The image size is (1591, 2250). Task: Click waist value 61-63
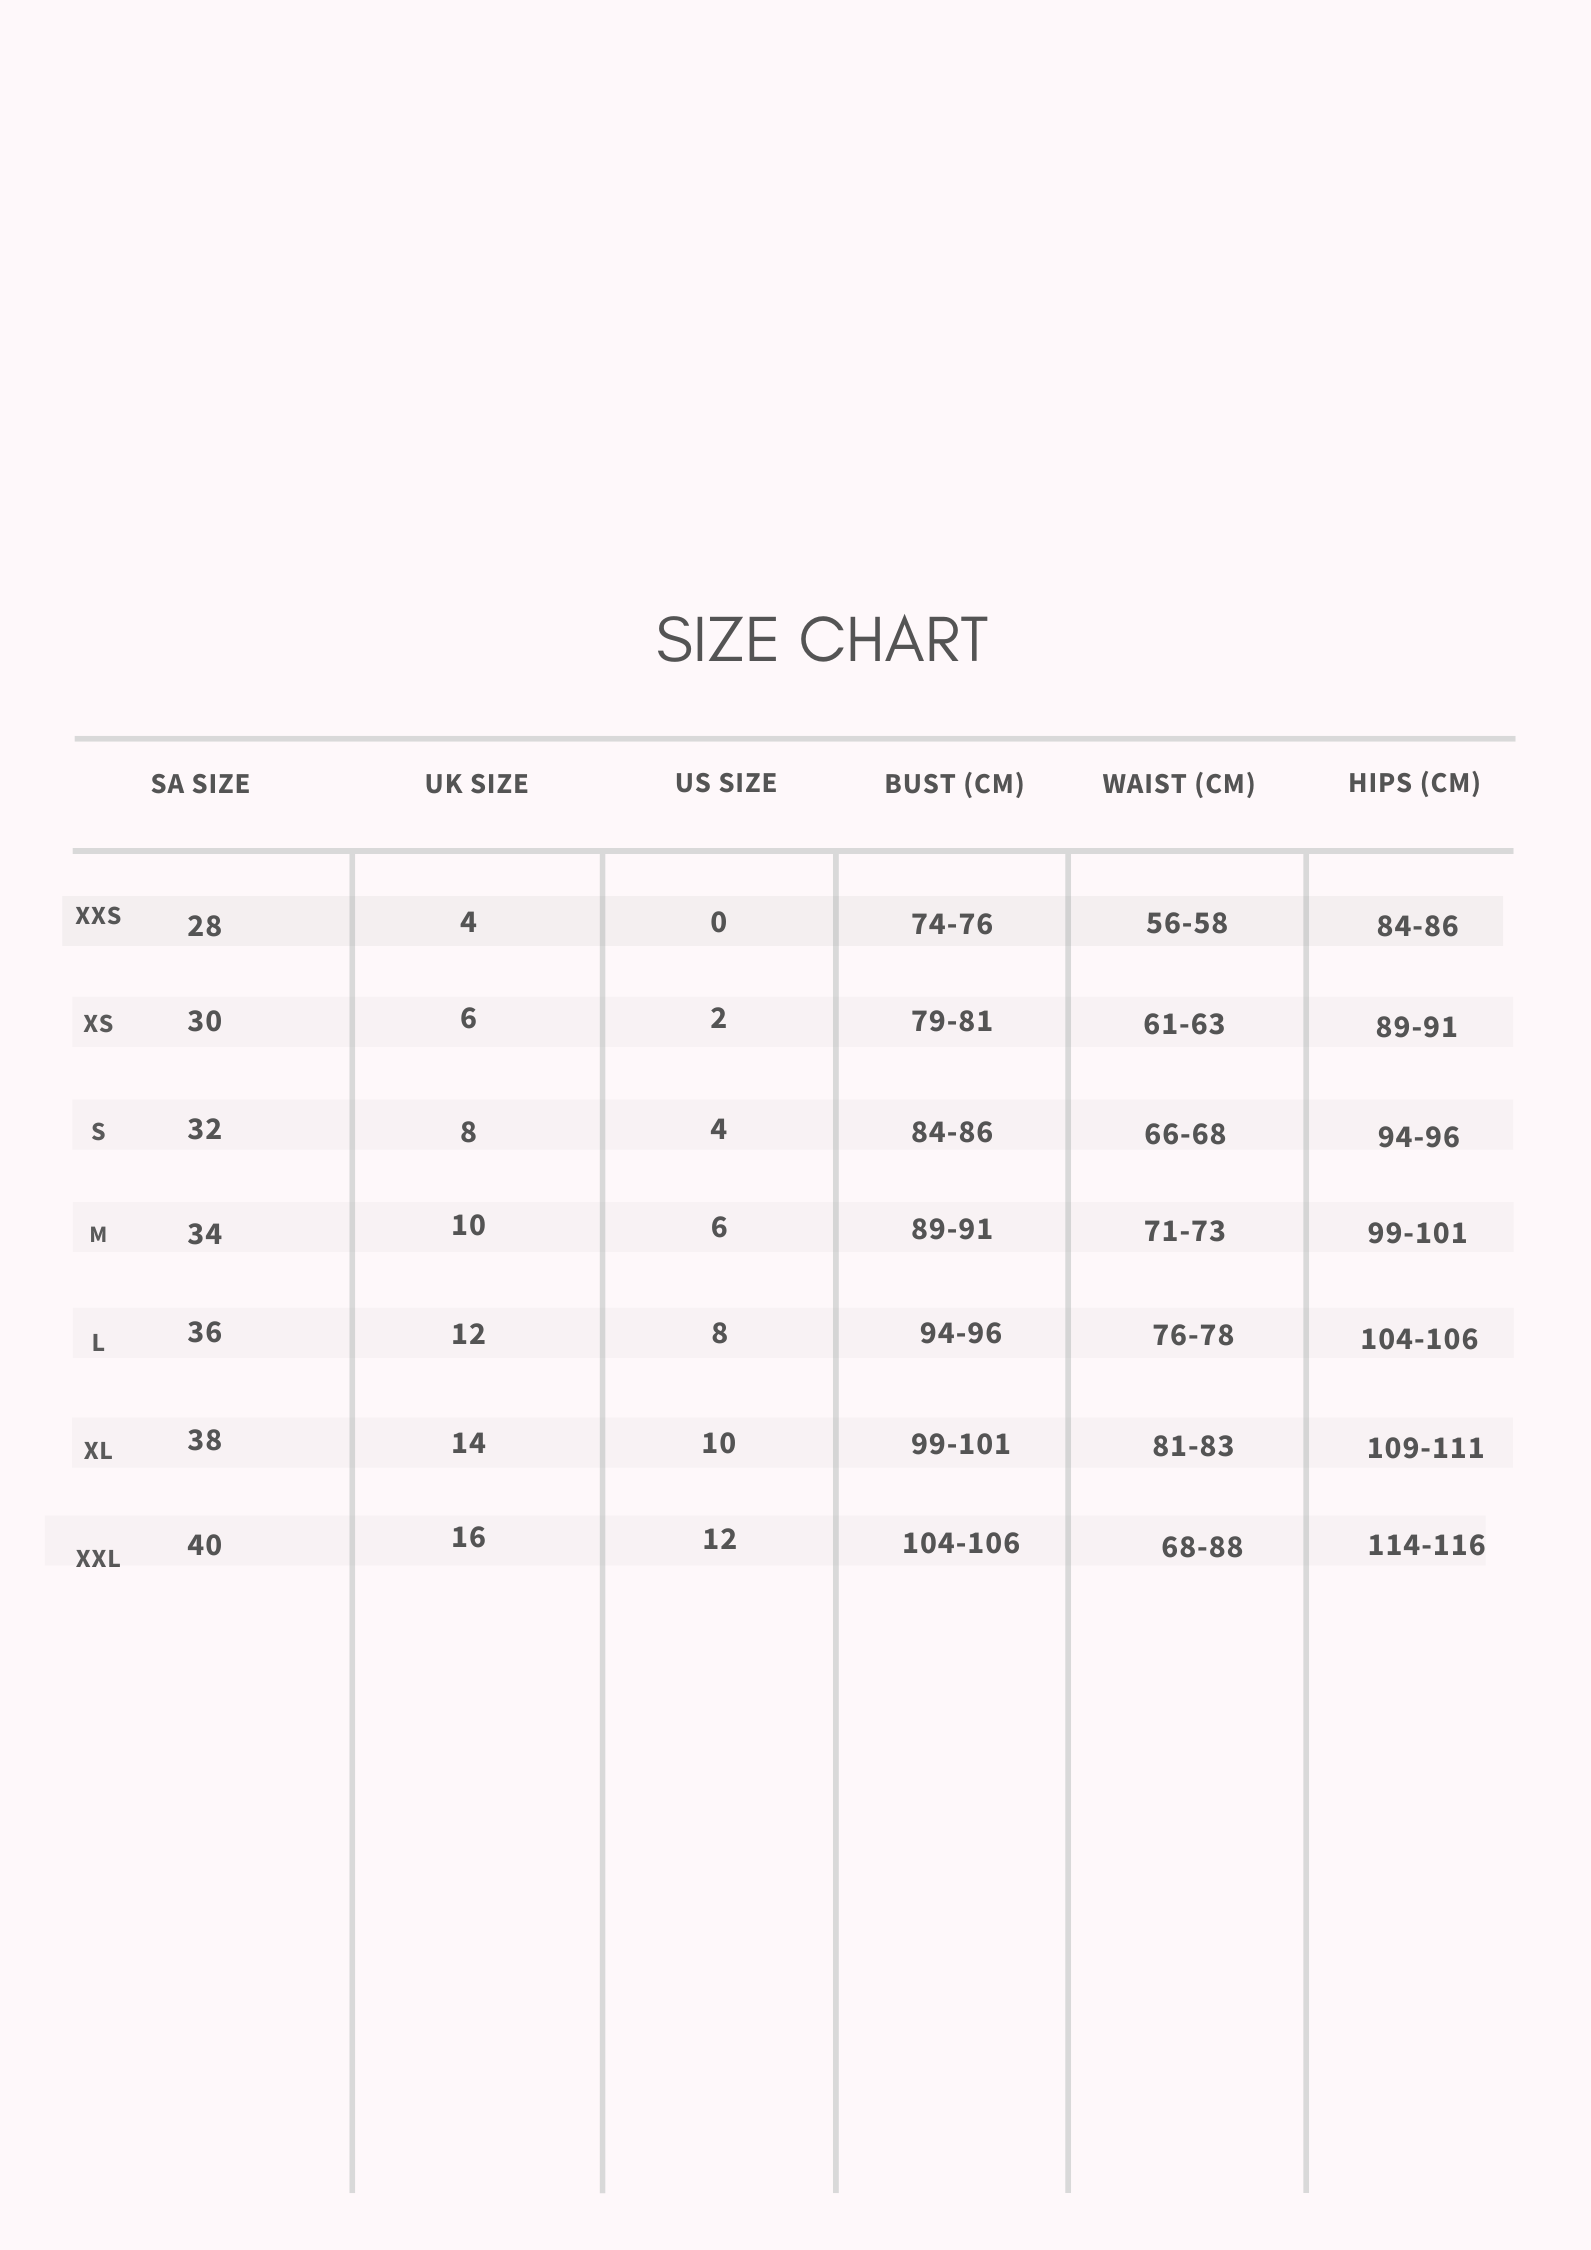pyautogui.click(x=1183, y=1024)
